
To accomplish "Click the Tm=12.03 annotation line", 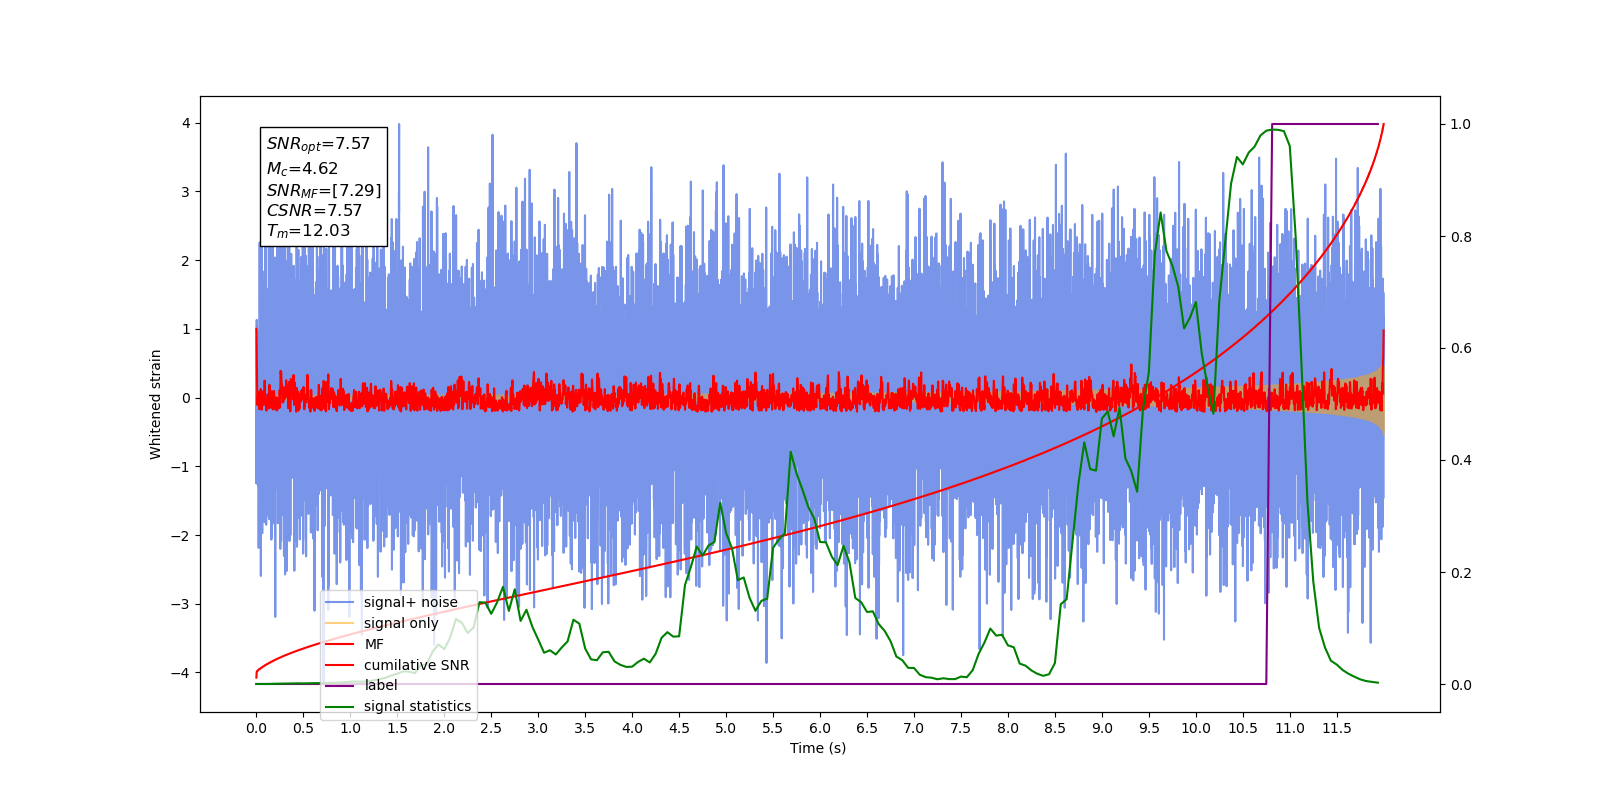I will click(x=308, y=231).
